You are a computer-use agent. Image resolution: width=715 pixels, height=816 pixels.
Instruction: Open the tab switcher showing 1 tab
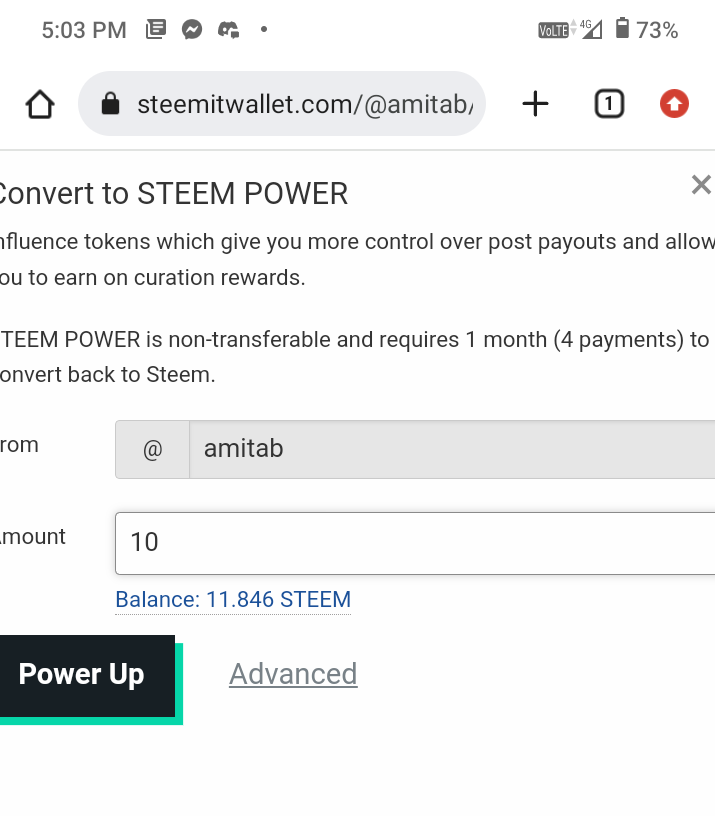point(609,104)
